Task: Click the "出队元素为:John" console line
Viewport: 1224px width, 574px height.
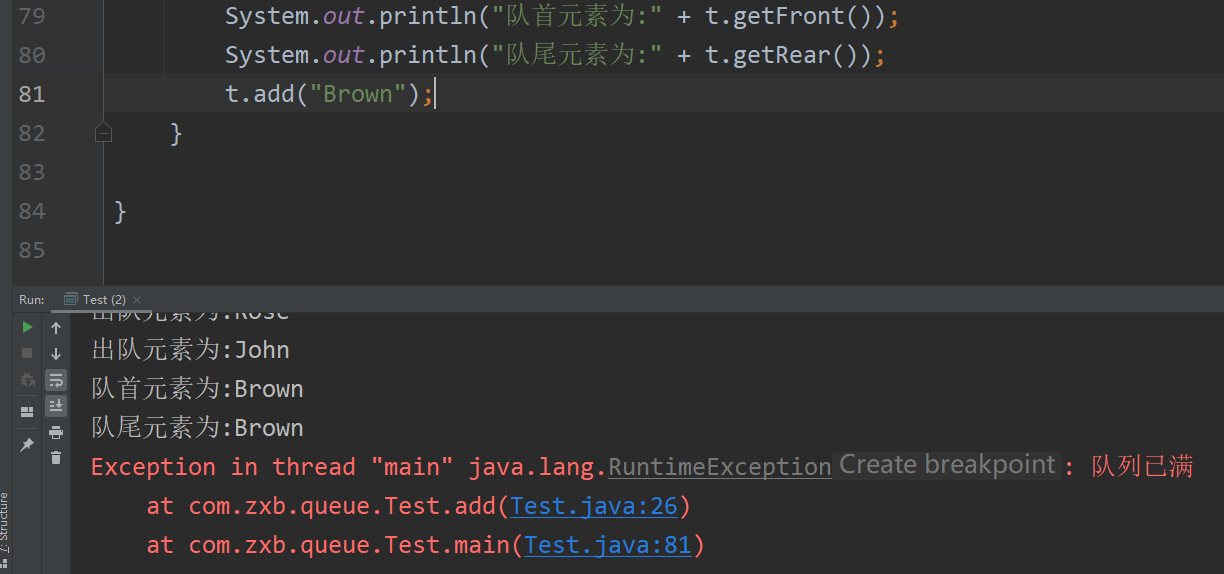Action: (x=191, y=350)
